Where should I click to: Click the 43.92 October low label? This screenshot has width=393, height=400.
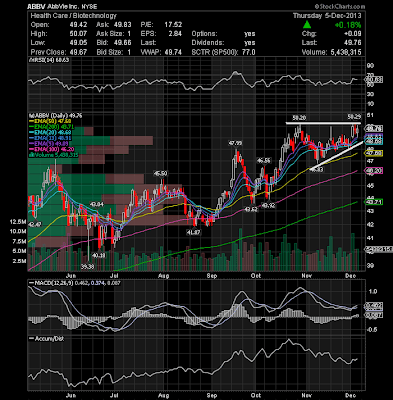[268, 206]
